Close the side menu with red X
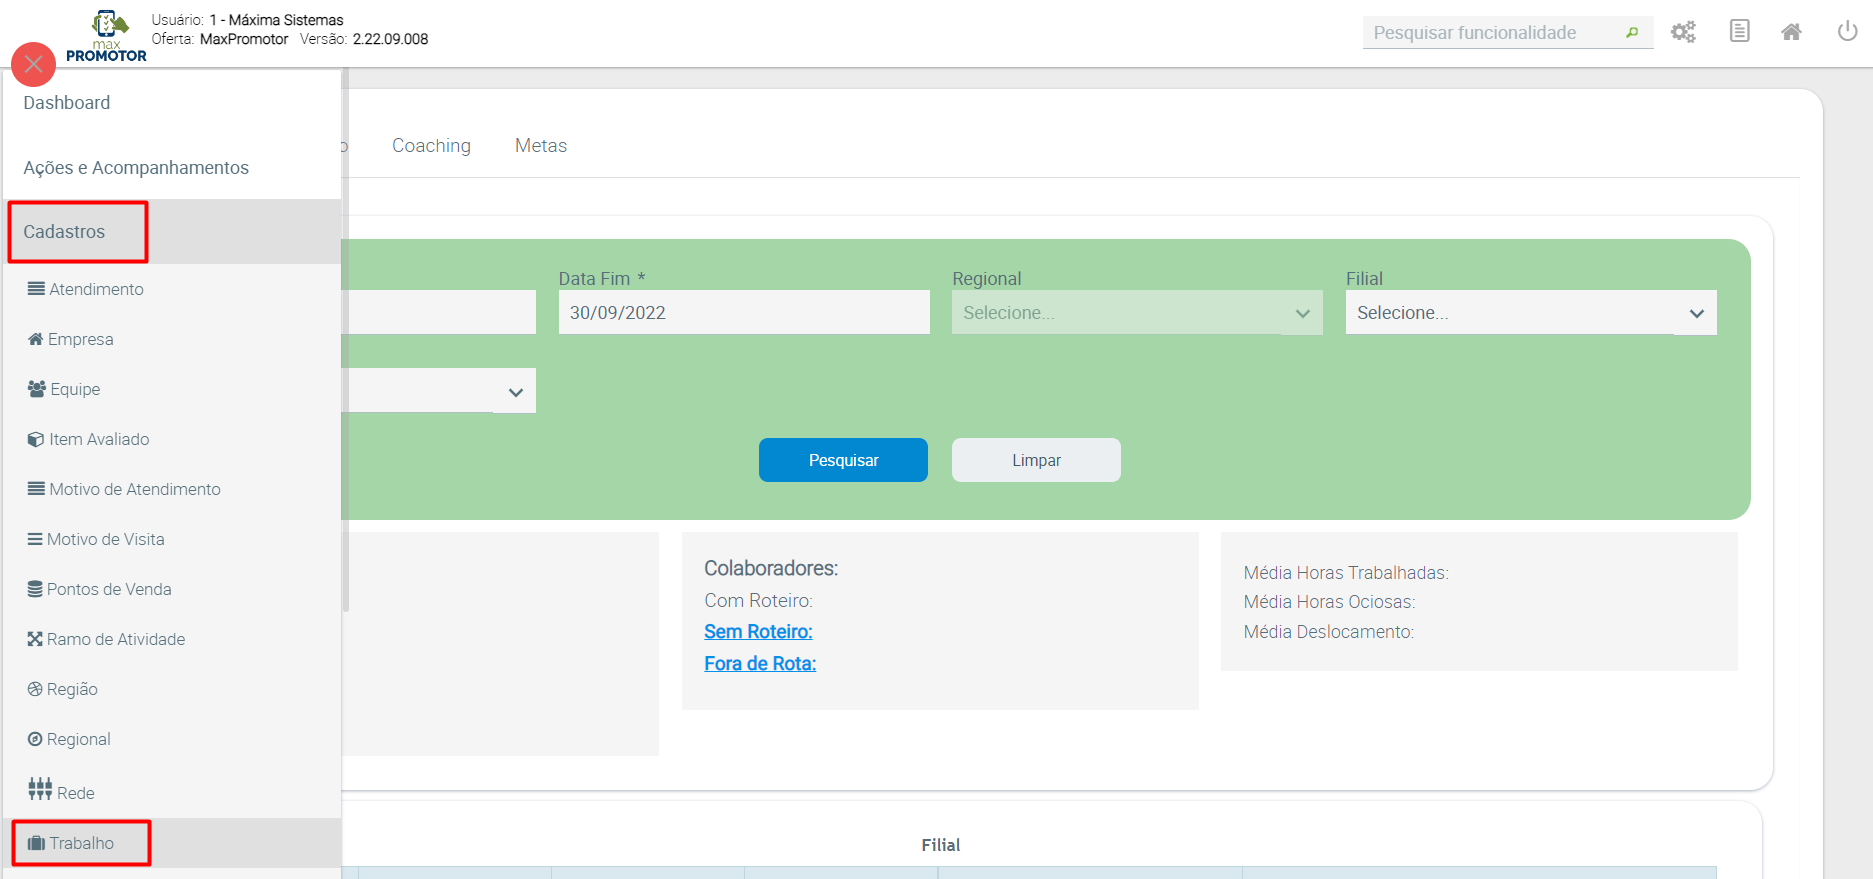 (33, 64)
